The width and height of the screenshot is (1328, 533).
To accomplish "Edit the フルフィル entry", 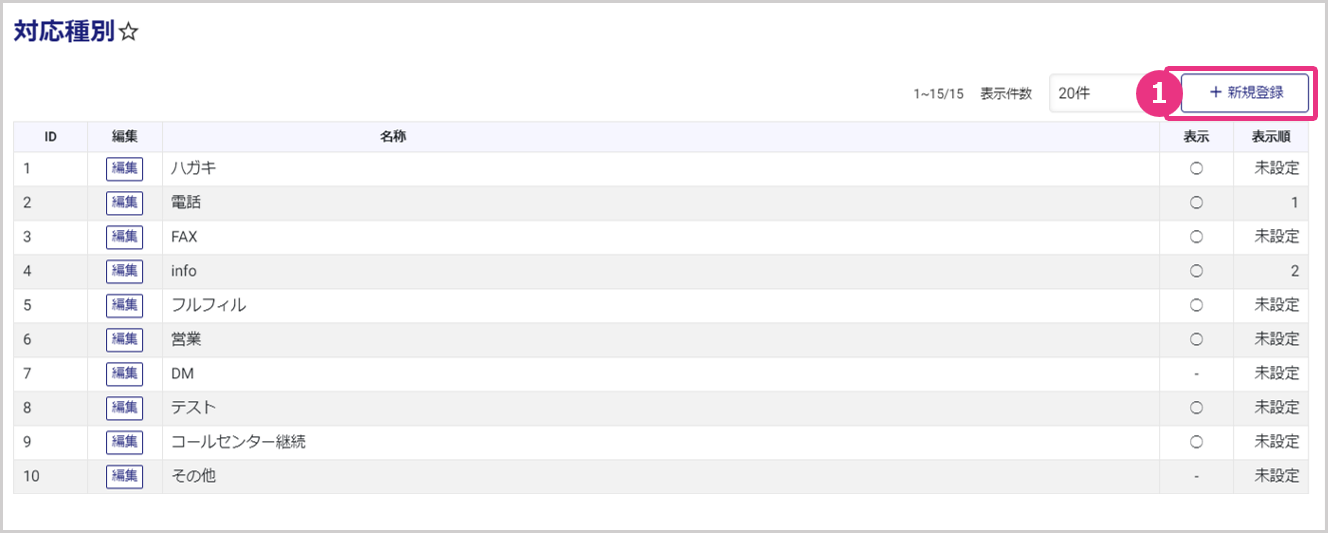I will coord(124,305).
